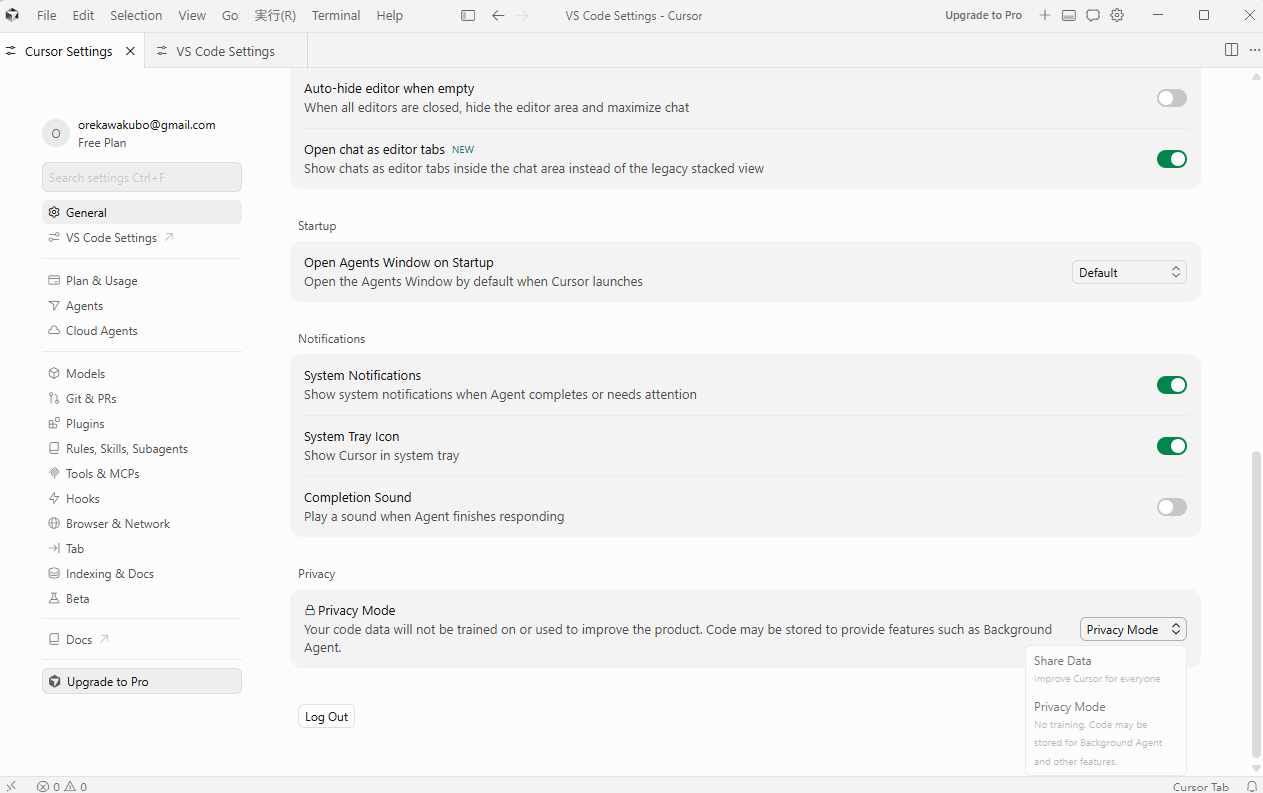
Task: Go forward with the right arrow icon
Action: (x=522, y=15)
